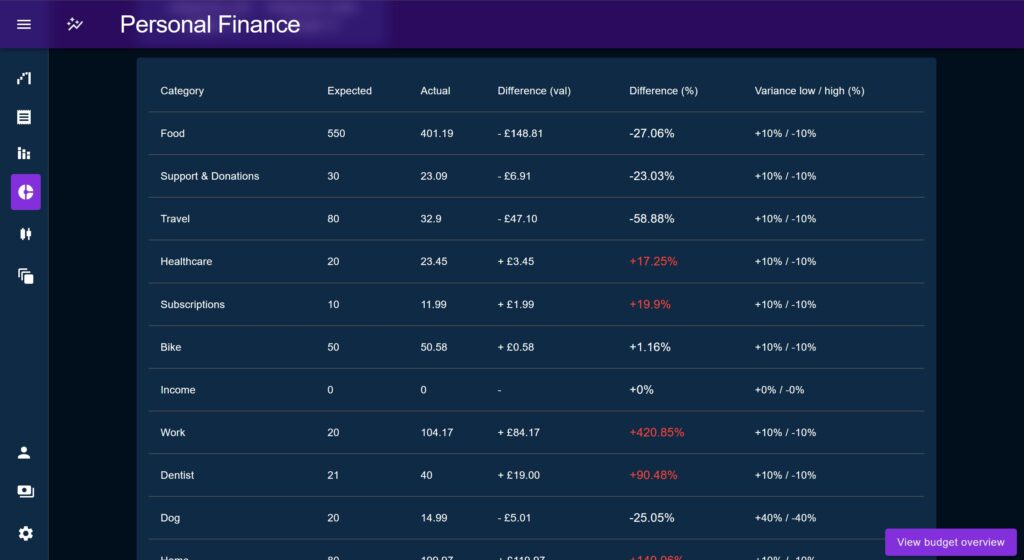Open the banknotes icon in sidebar
Screen dimensions: 1024x560
[25, 491]
